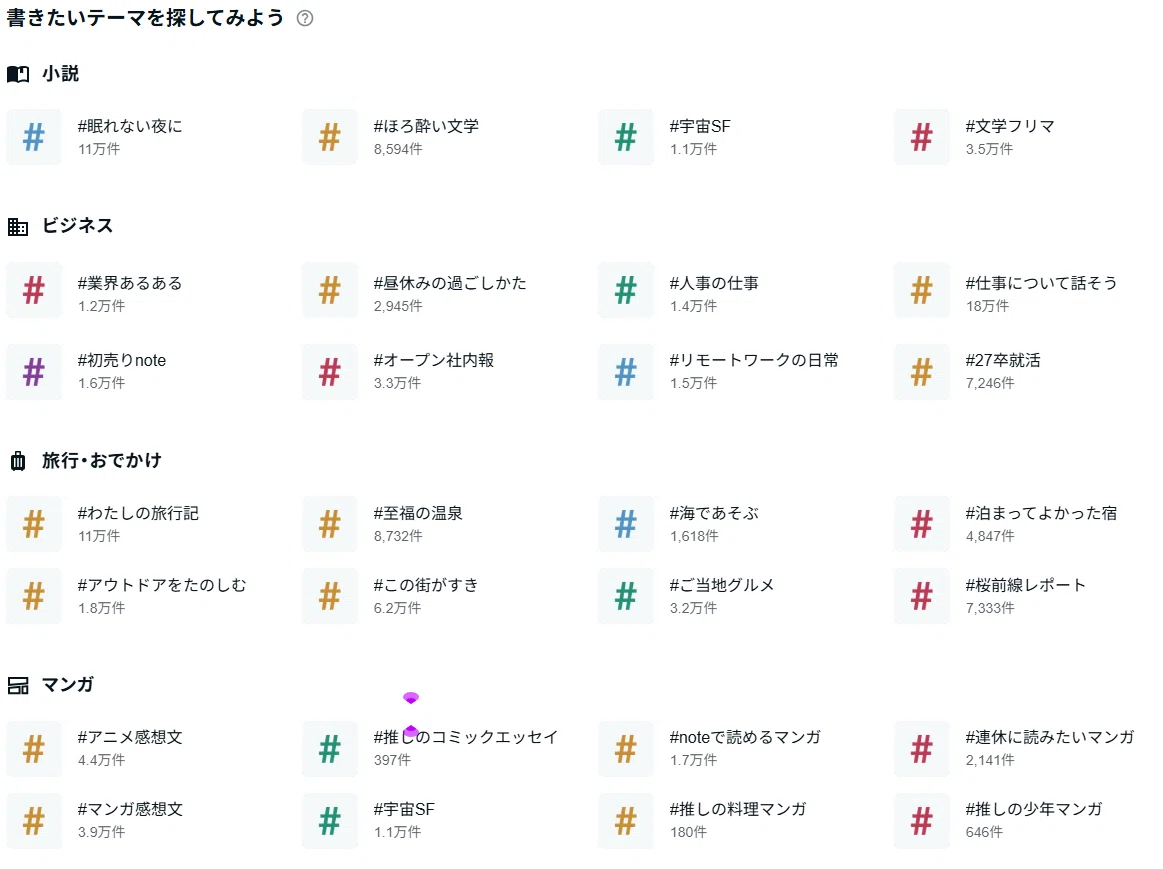Click the マンガ category heading
Image resolution: width=1163 pixels, height=869 pixels.
(x=67, y=684)
